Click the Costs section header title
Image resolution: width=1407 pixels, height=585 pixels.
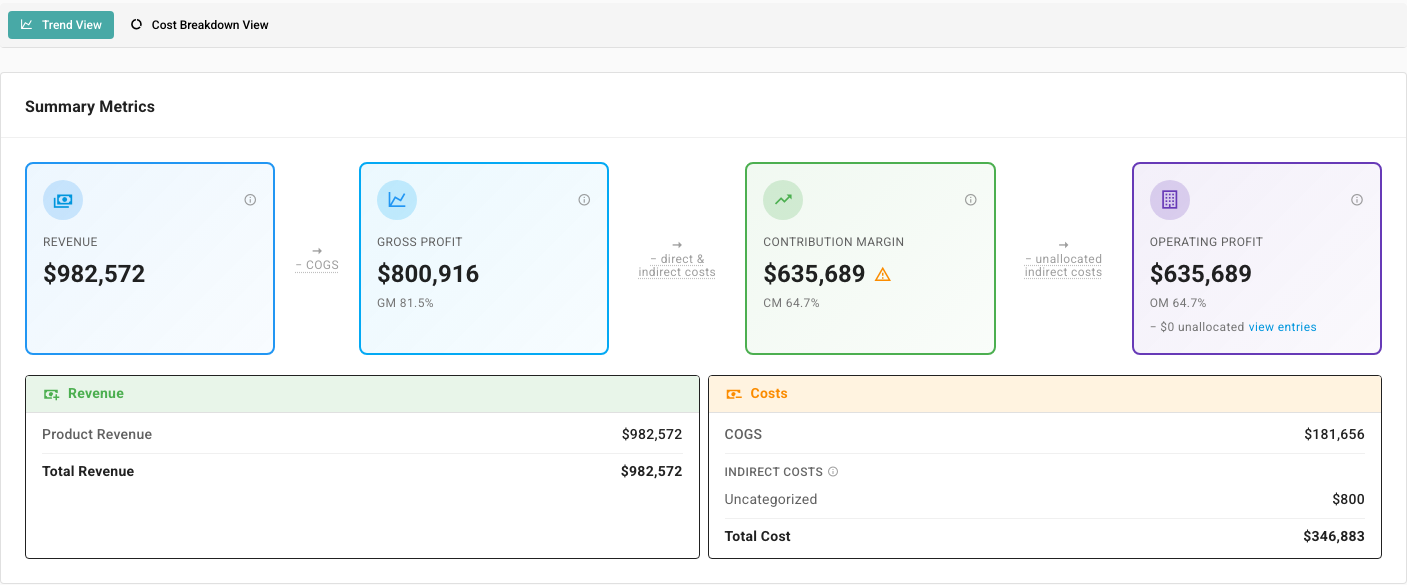(x=769, y=394)
